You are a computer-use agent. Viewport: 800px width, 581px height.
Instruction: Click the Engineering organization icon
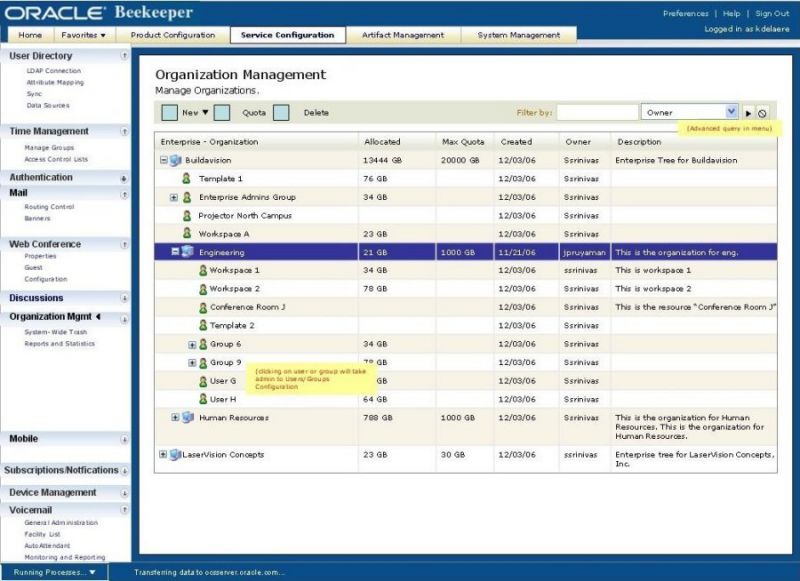(188, 251)
